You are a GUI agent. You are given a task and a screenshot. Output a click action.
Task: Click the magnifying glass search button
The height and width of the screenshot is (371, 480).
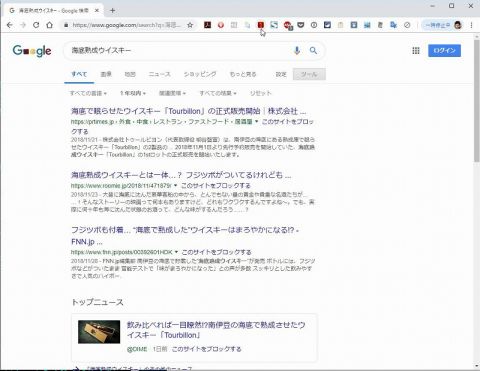(313, 51)
